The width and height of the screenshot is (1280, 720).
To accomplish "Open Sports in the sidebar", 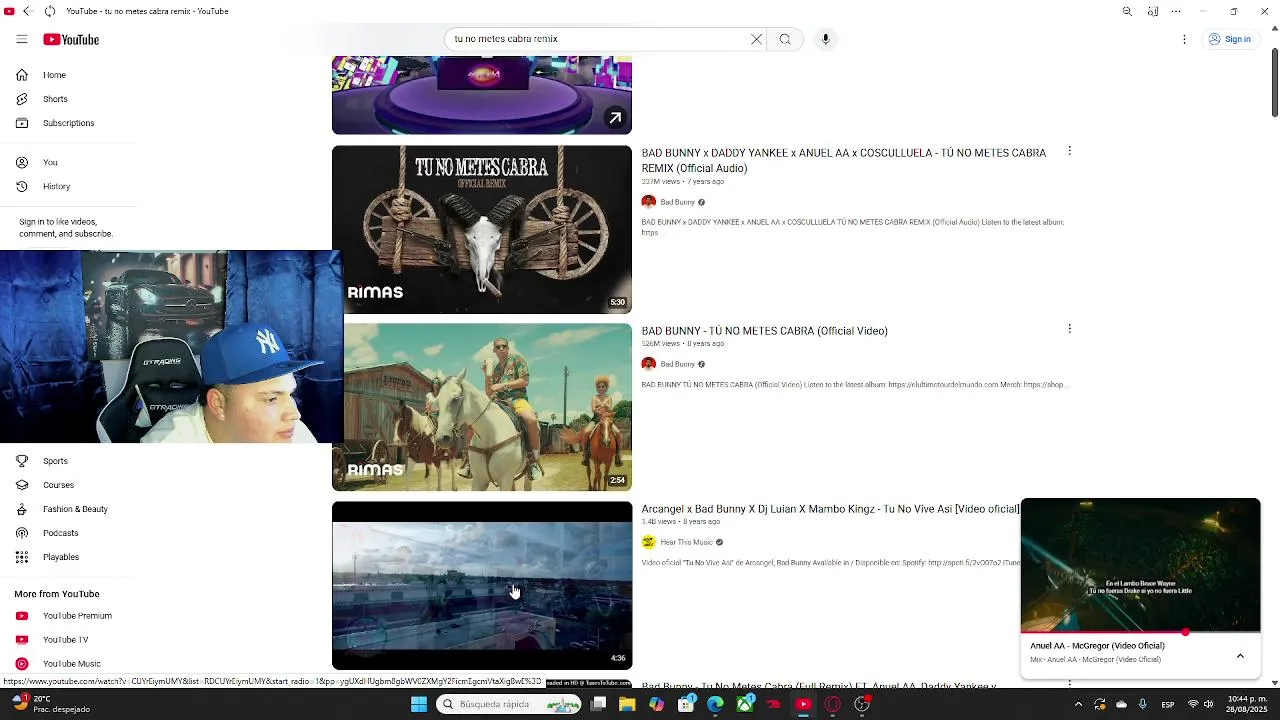I will click(55, 461).
